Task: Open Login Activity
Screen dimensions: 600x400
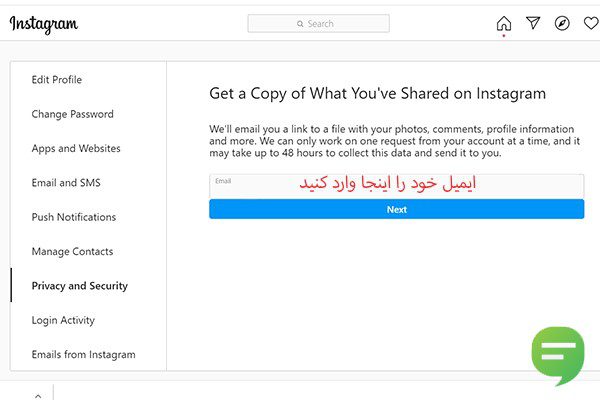Action: coord(63,320)
